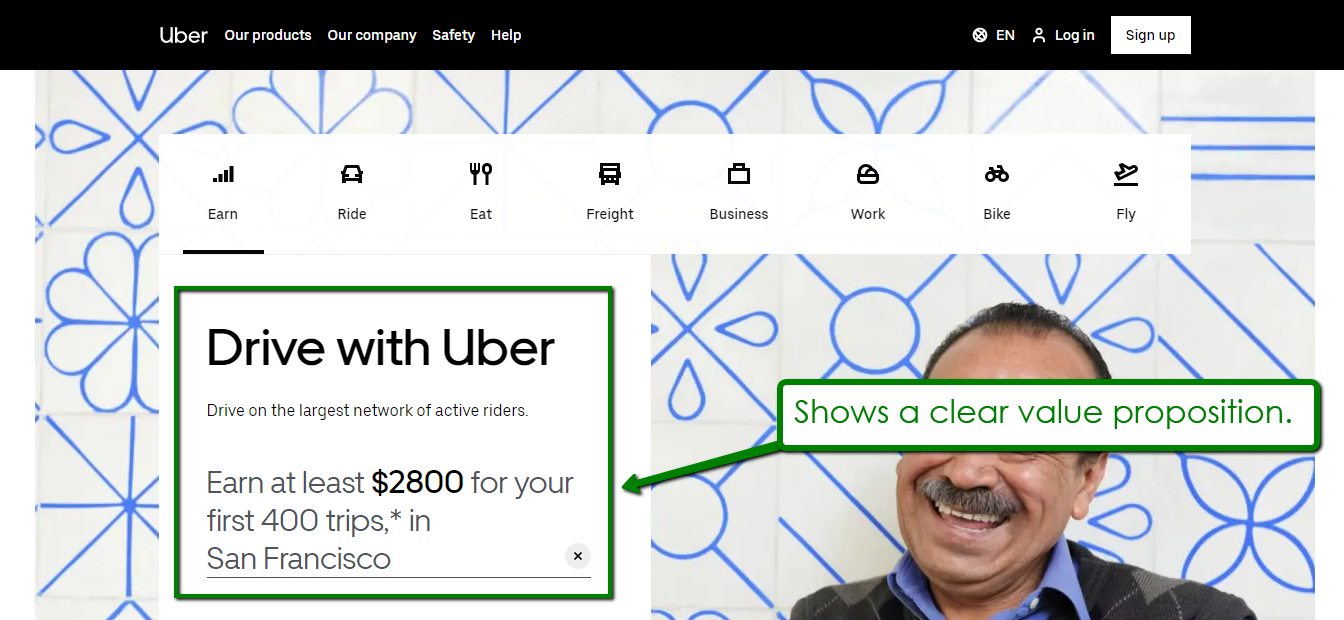Click the person icon beside Log in
The width and height of the screenshot is (1344, 620).
point(1039,35)
